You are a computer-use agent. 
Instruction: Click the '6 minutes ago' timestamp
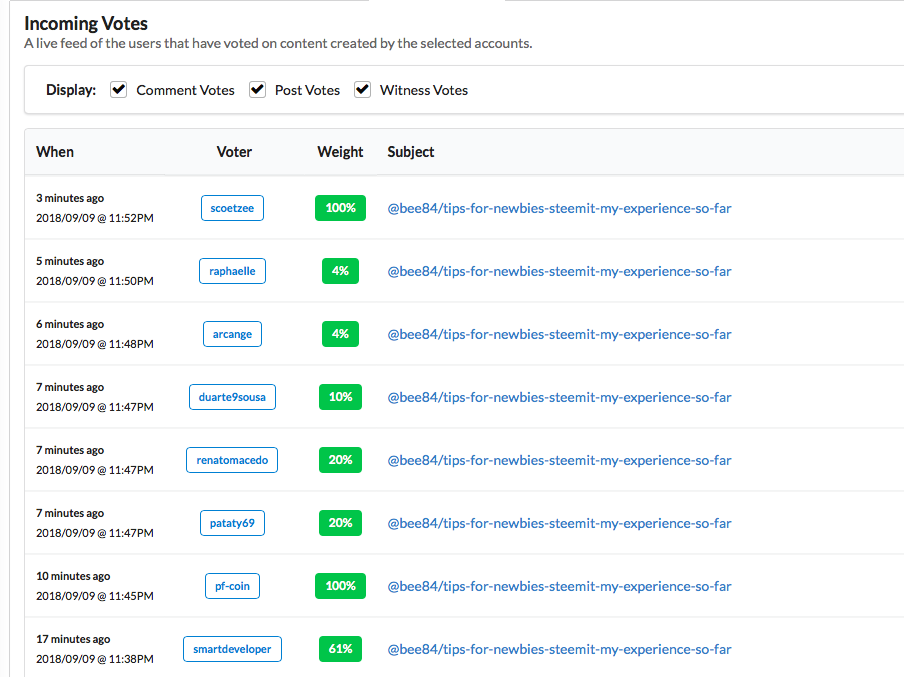click(70, 324)
